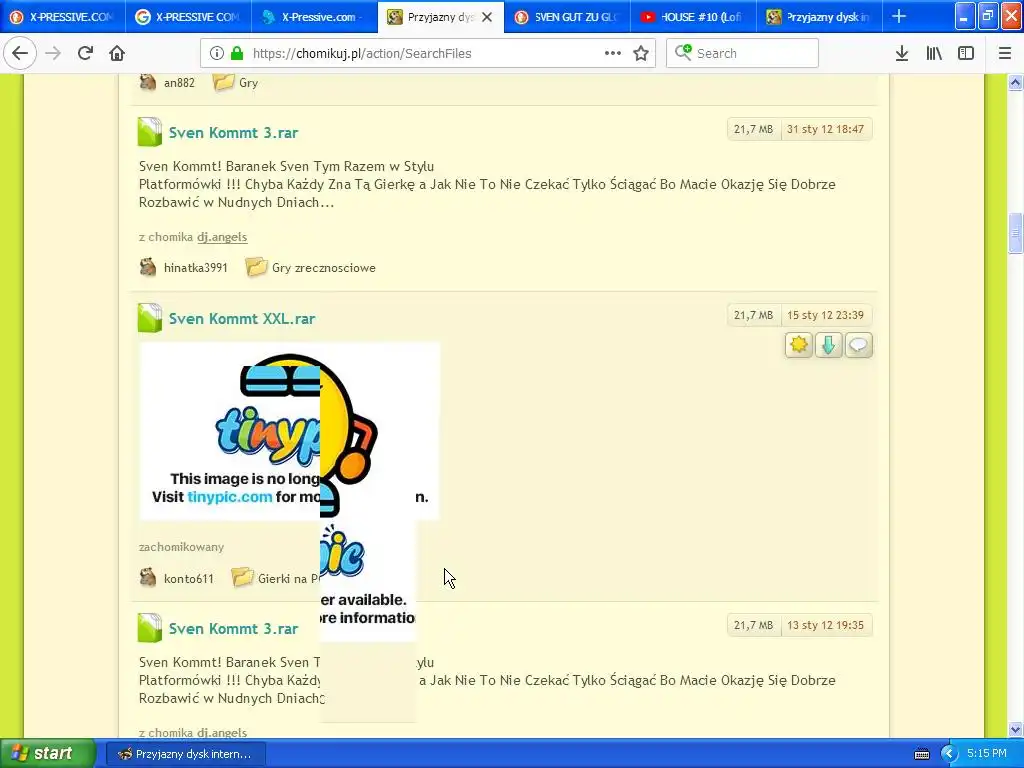Viewport: 1024px width, 768px height.
Task: Click the 21,7 MB size of Sven Kommt XXL
Action: (x=753, y=315)
